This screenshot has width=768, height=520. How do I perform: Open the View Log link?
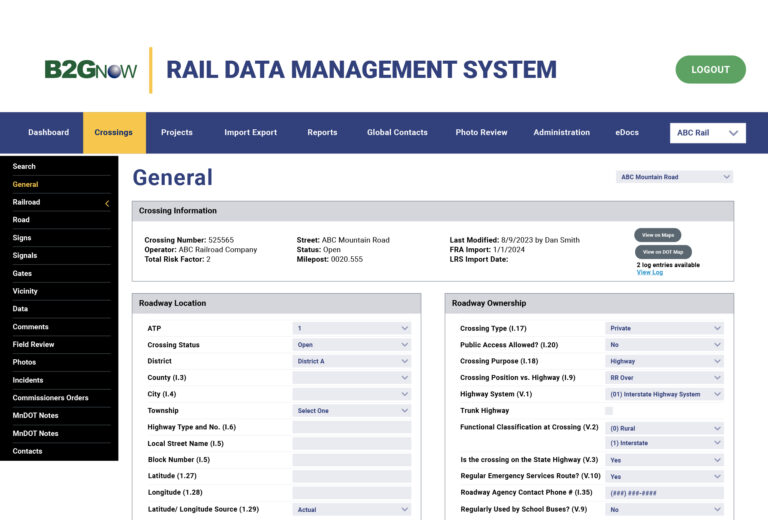[649, 273]
